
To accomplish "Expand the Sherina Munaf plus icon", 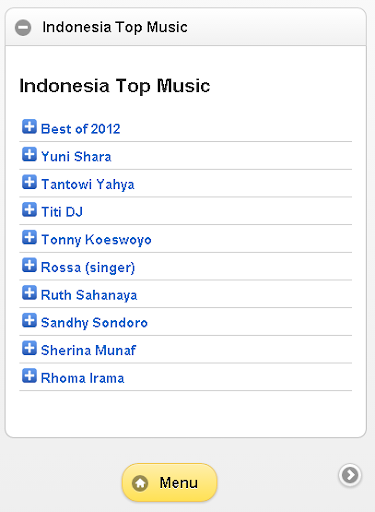I will [29, 348].
